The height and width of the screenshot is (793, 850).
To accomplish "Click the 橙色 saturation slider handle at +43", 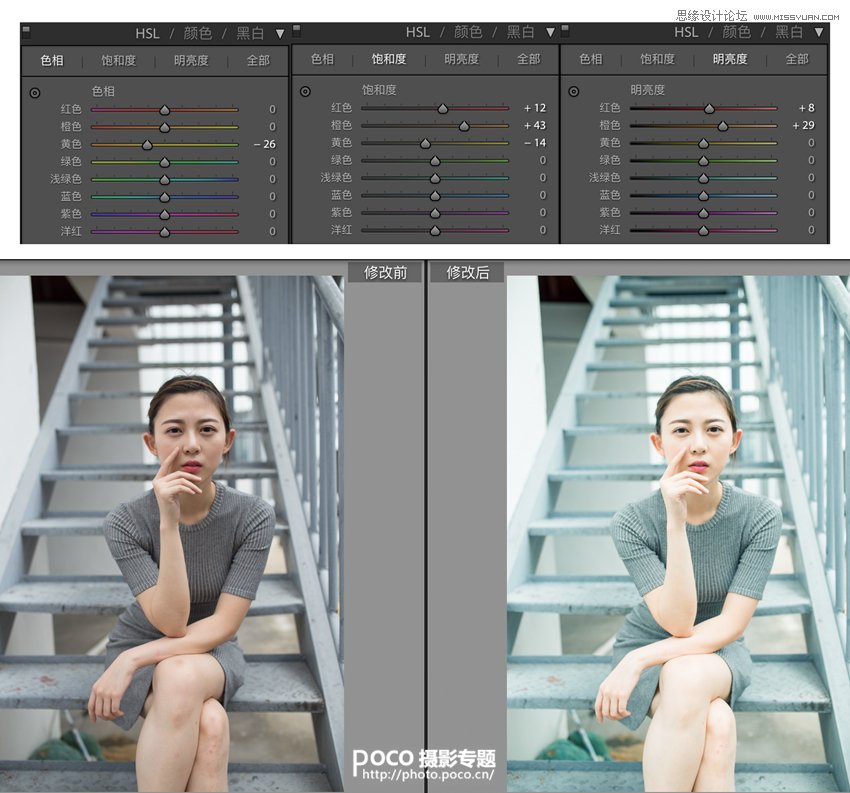I will 464,126.
